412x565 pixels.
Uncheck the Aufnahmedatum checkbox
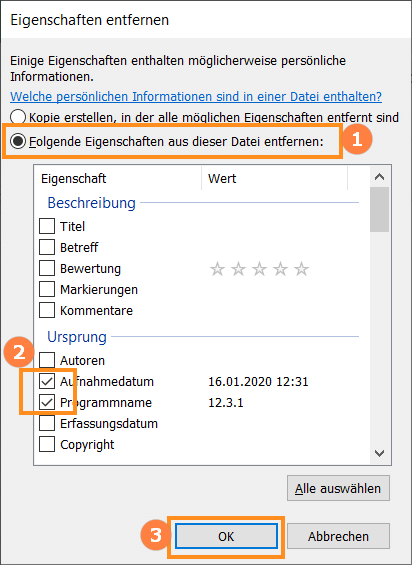(x=47, y=381)
